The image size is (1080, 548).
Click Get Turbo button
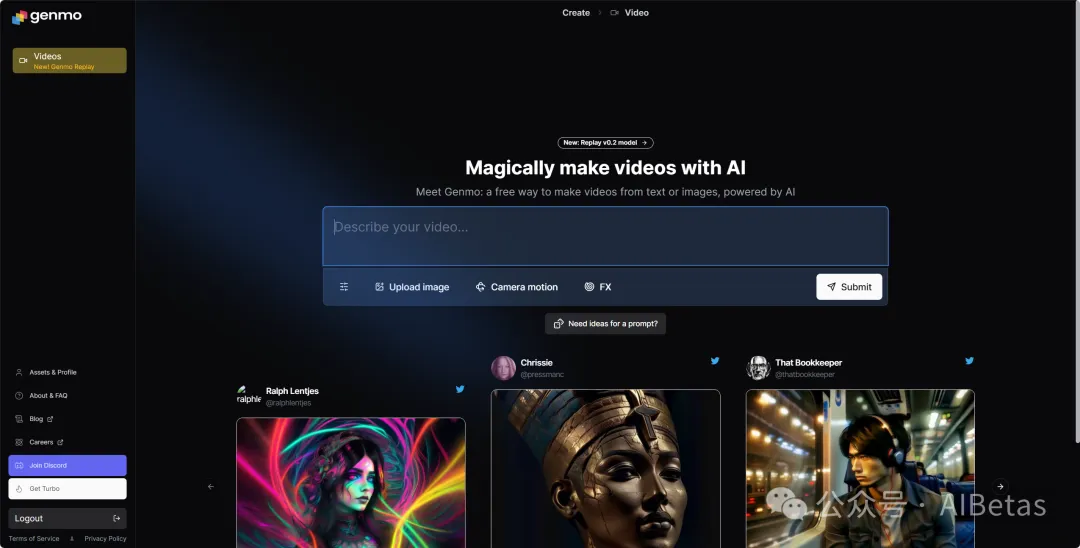coord(68,489)
